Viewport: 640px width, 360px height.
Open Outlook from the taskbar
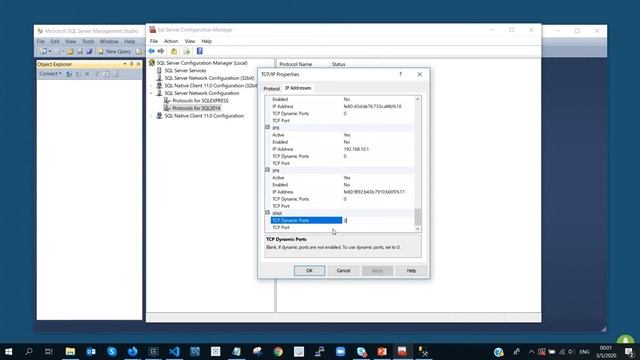point(91,351)
